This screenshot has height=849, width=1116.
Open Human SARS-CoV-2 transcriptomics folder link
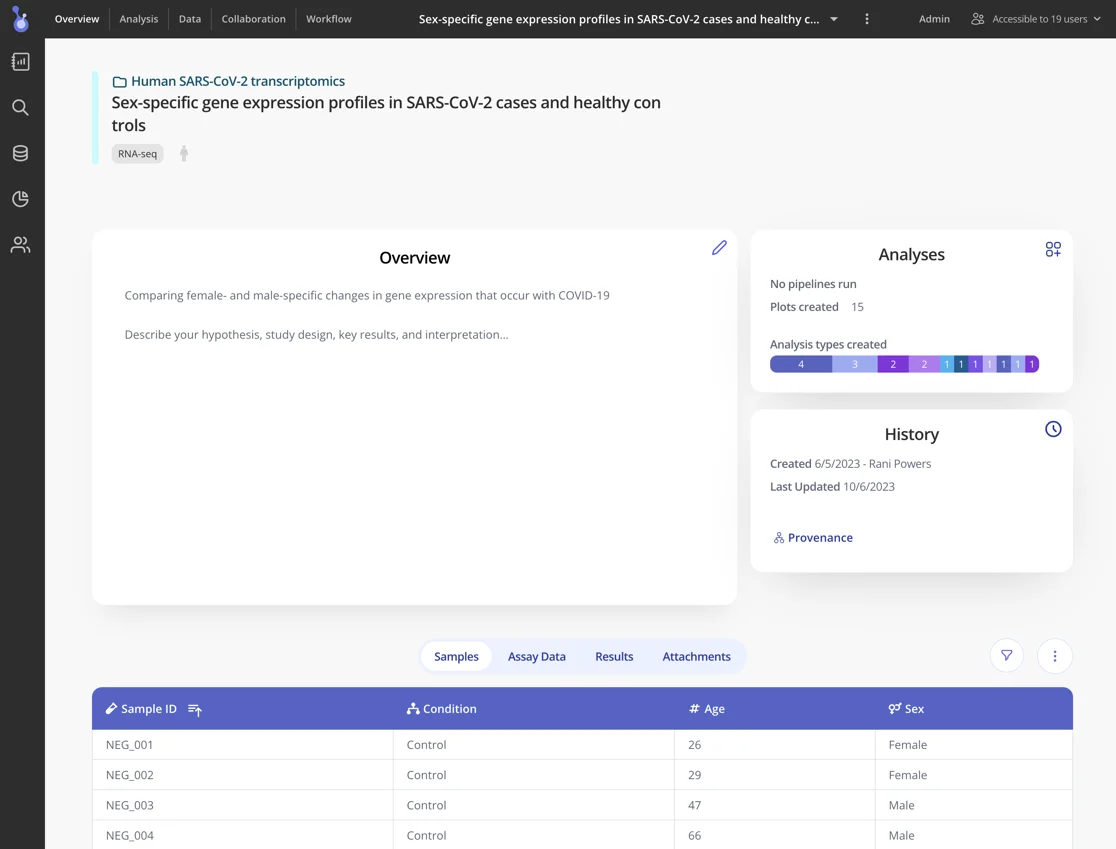(237, 81)
